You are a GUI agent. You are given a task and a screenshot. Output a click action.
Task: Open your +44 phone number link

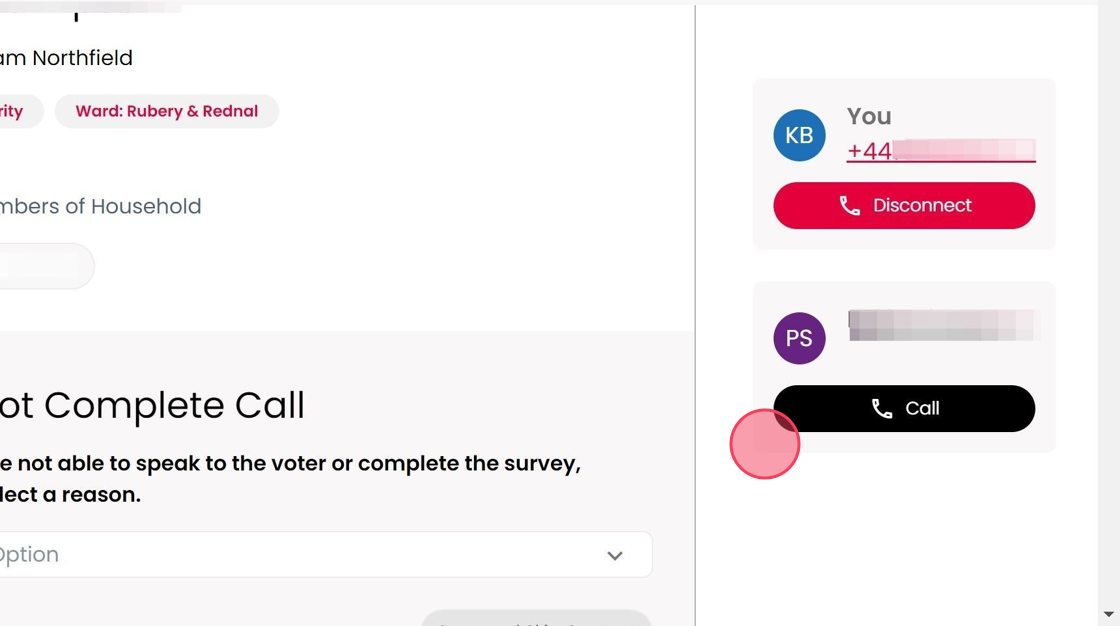[x=940, y=151]
